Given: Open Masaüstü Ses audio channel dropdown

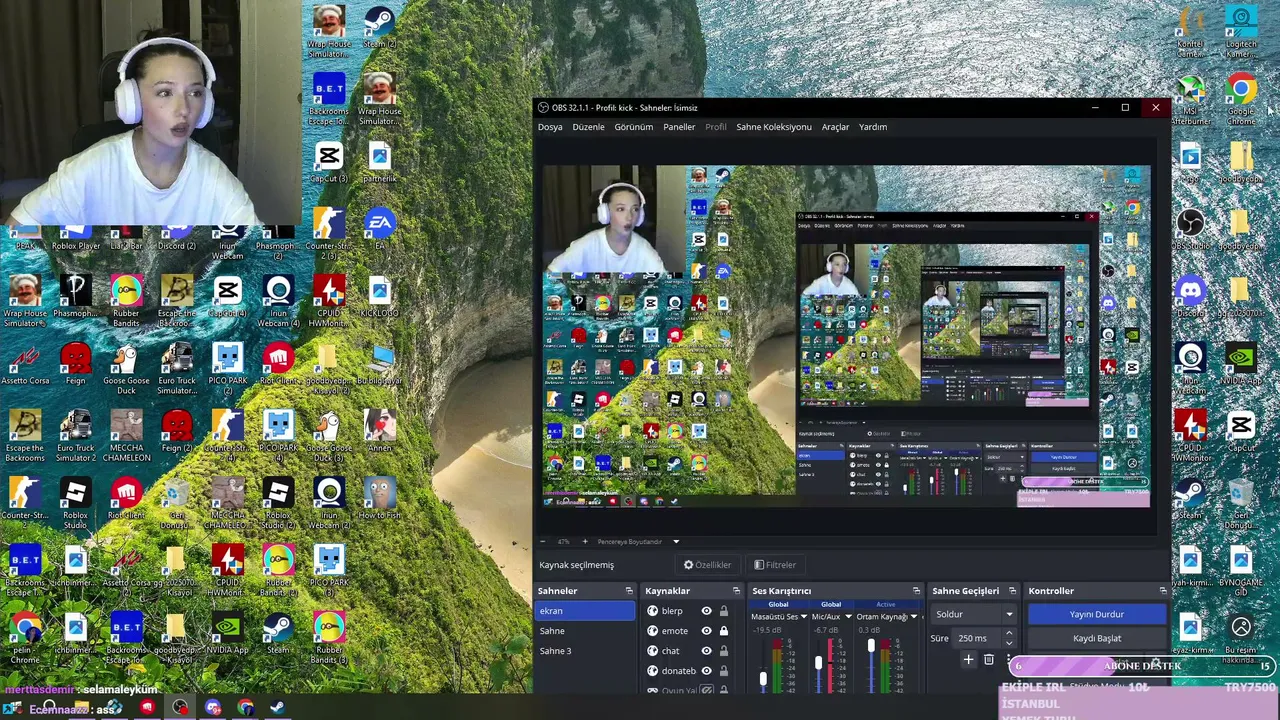Looking at the screenshot, I should [804, 617].
